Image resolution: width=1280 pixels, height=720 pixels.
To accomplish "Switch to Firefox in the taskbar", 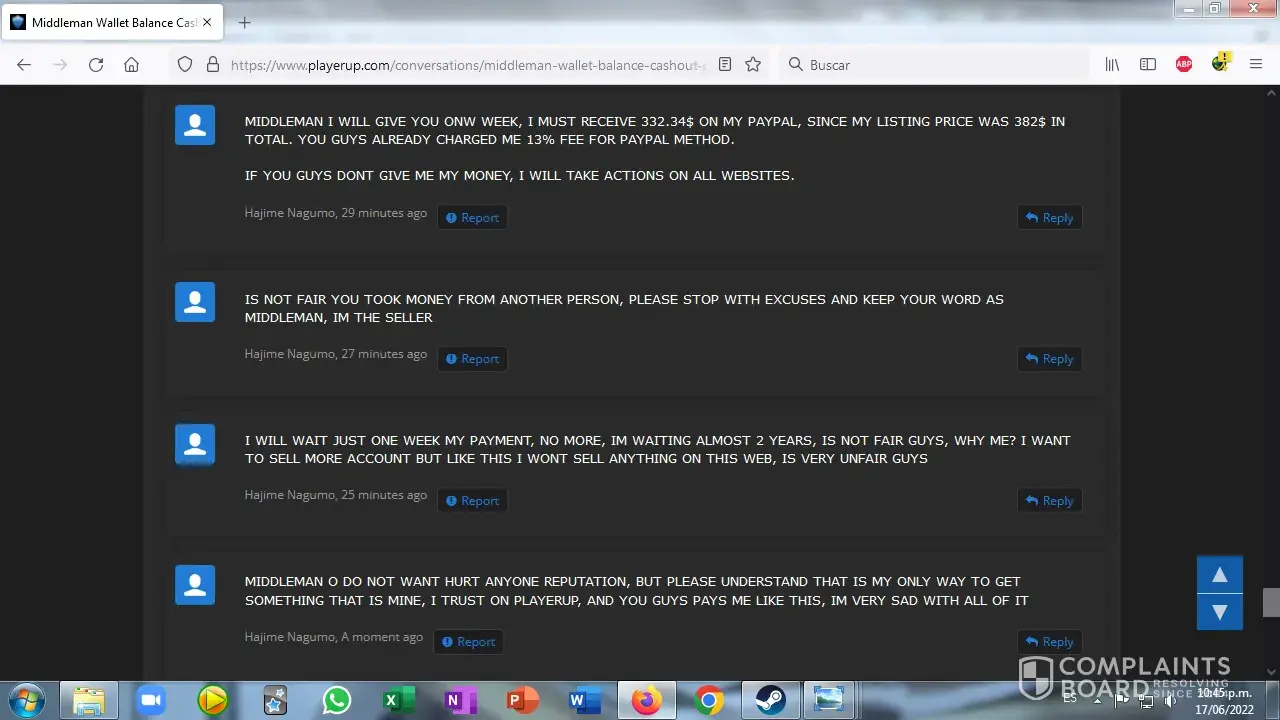I will [x=647, y=700].
